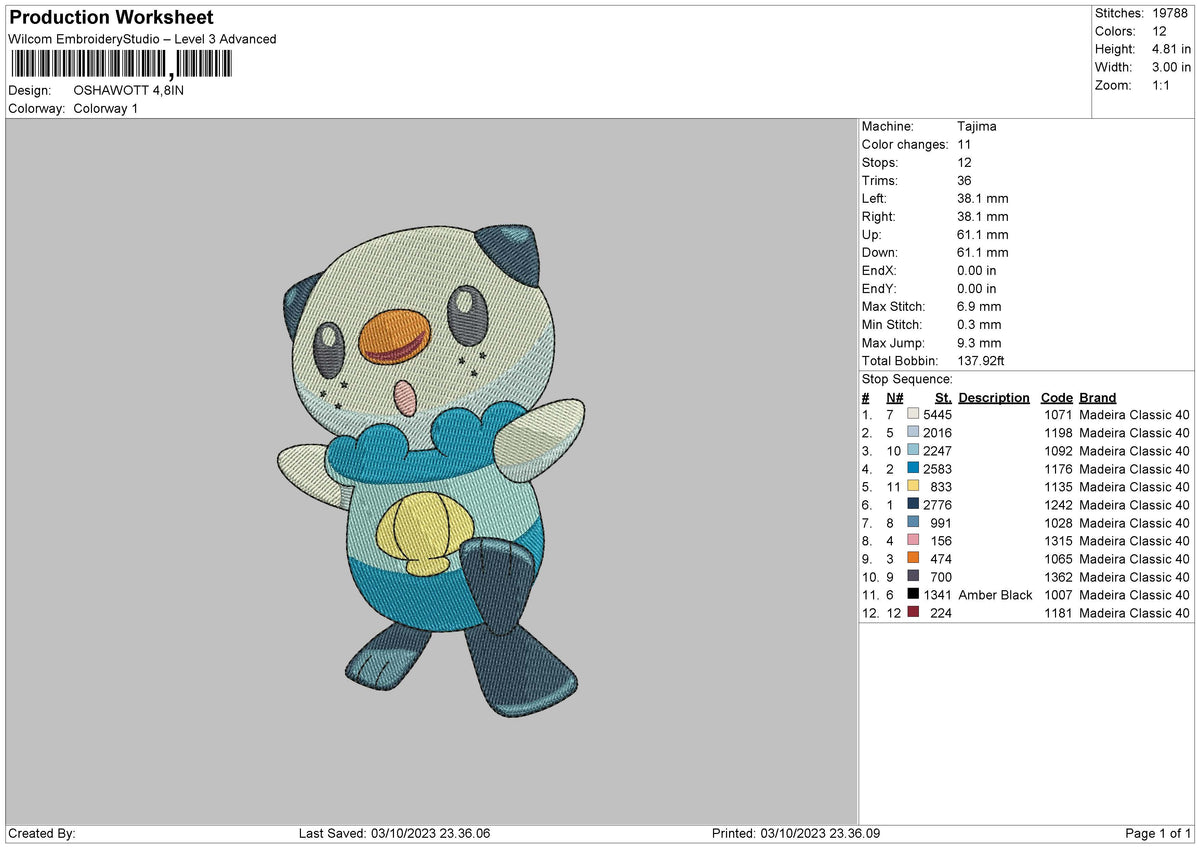This screenshot has height=848, width=1200.
Task: Click the stitches count '19788'
Action: pyautogui.click(x=1170, y=13)
